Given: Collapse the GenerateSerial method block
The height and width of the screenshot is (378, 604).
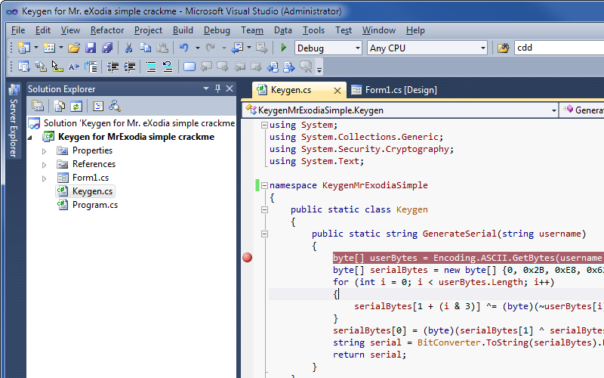Looking at the screenshot, I should click(x=264, y=234).
